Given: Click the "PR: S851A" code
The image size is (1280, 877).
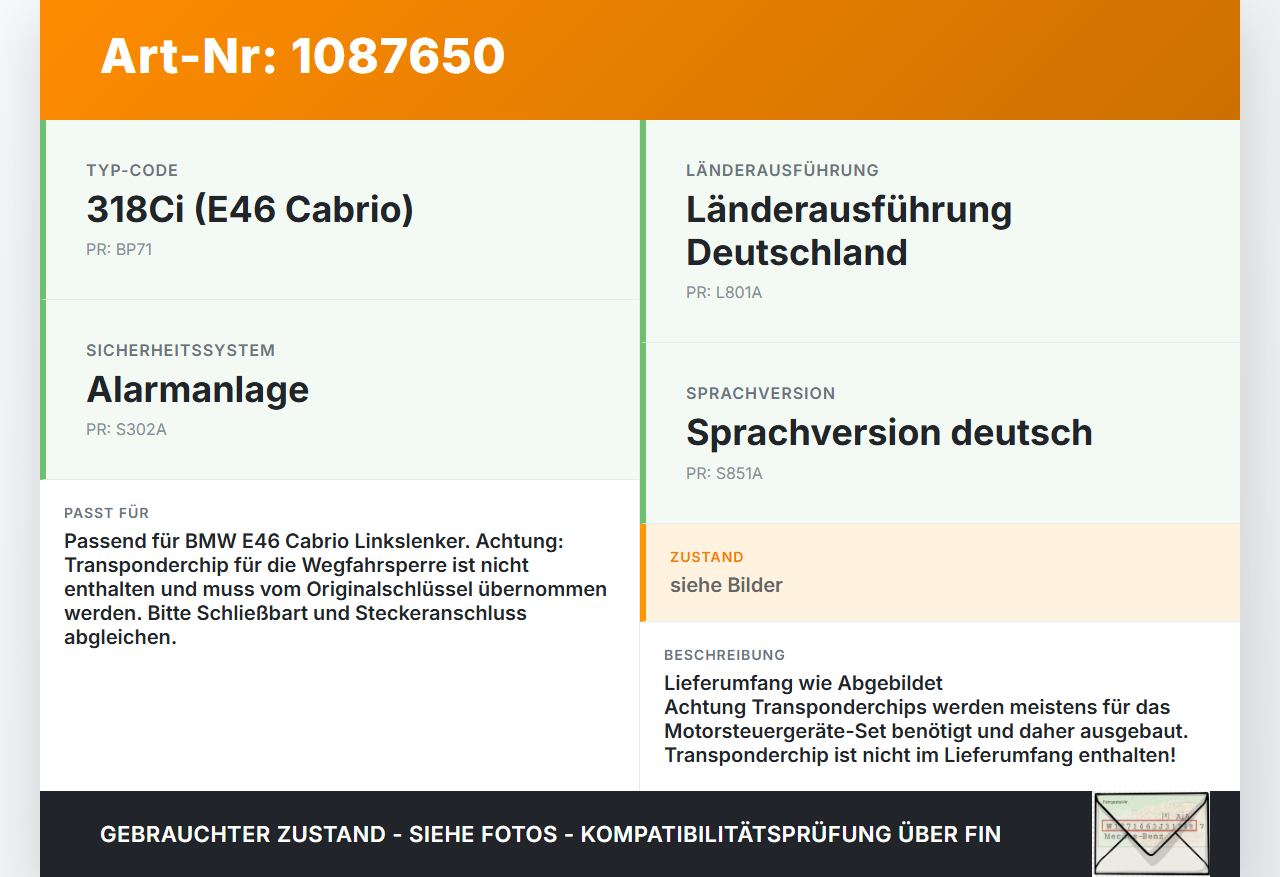Looking at the screenshot, I should click(724, 473).
